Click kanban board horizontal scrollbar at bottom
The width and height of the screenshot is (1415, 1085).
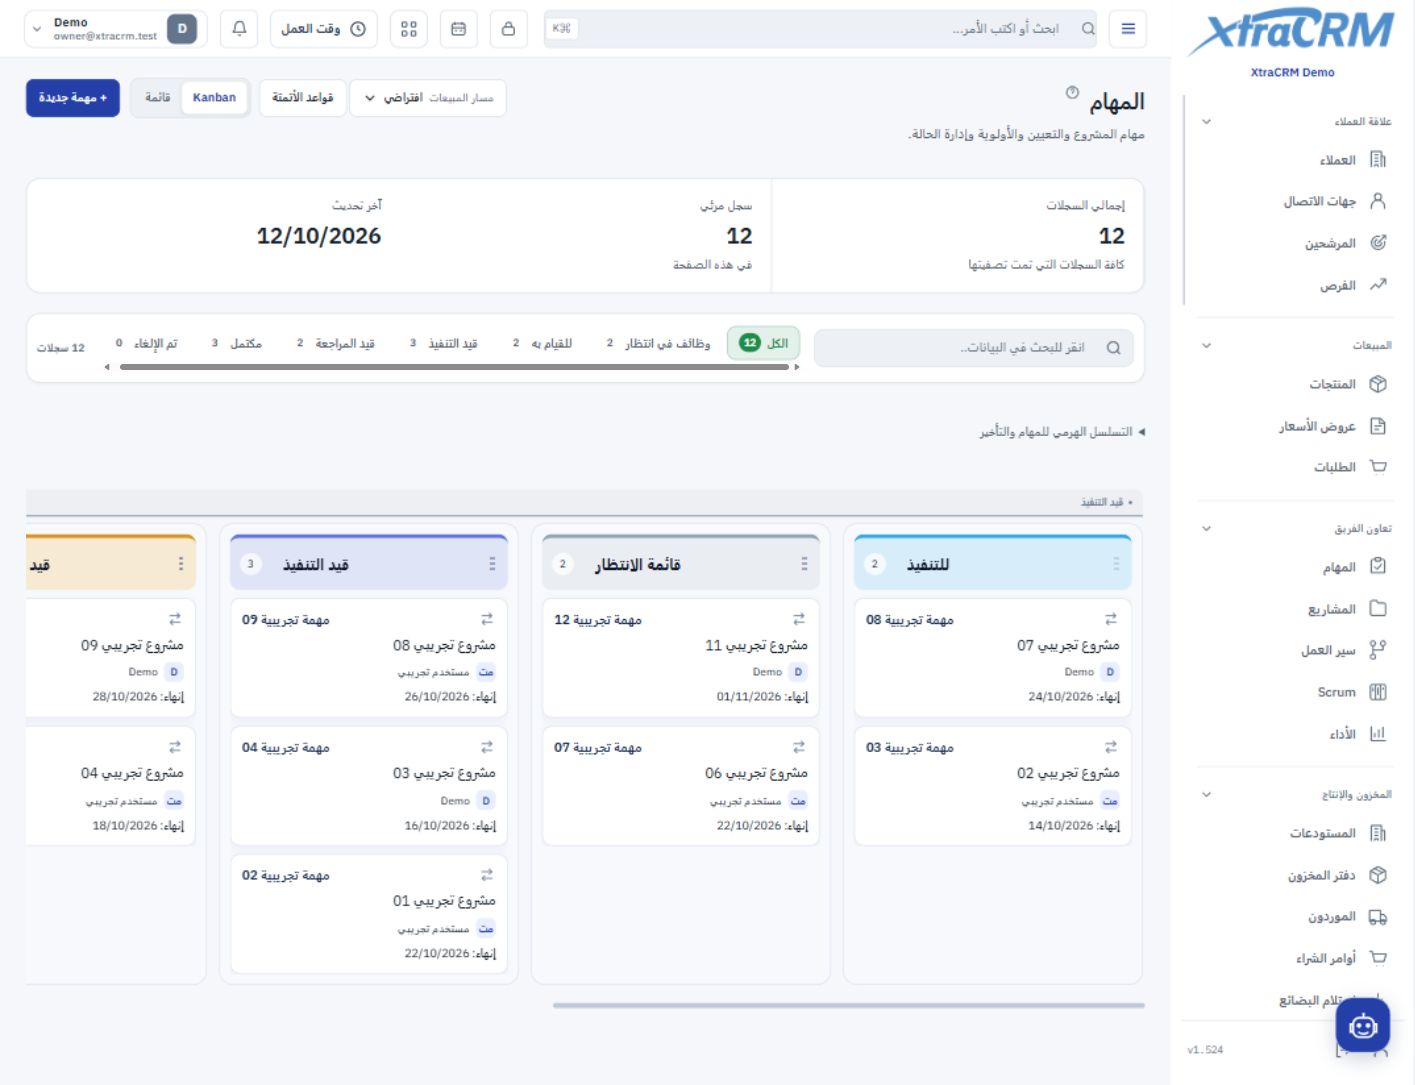click(x=848, y=1005)
